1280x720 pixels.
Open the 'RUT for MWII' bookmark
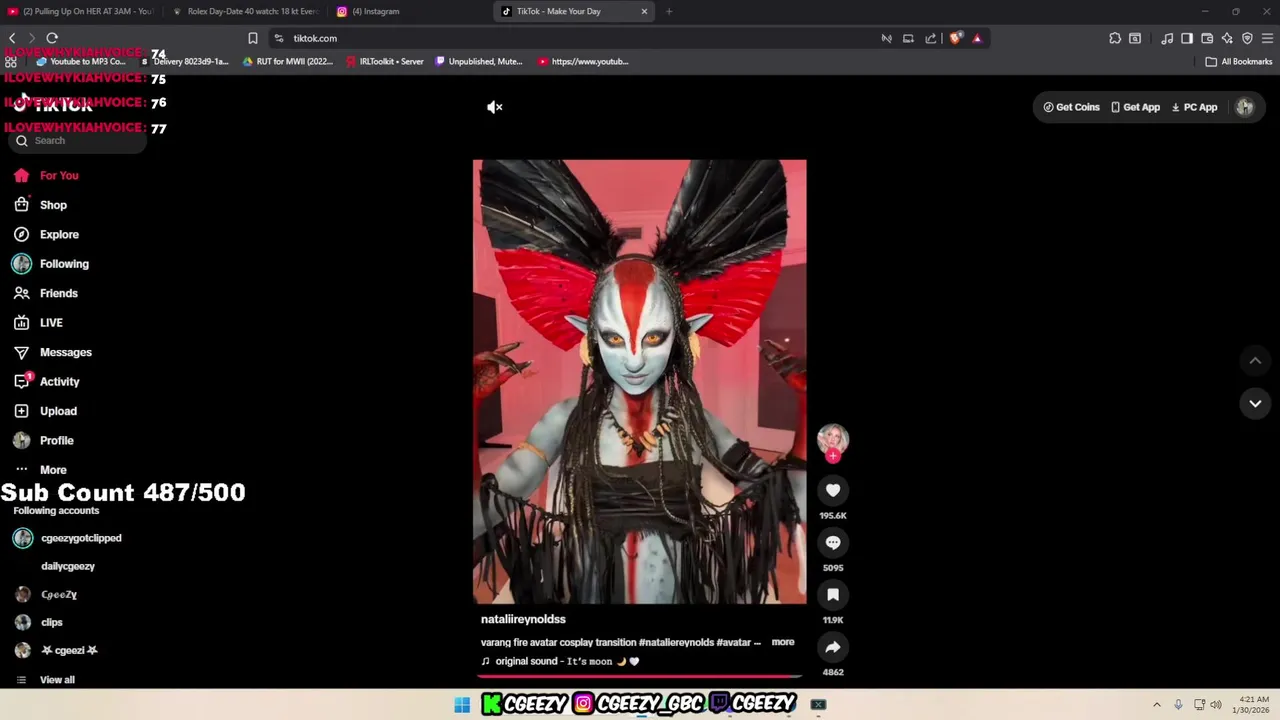tap(288, 61)
